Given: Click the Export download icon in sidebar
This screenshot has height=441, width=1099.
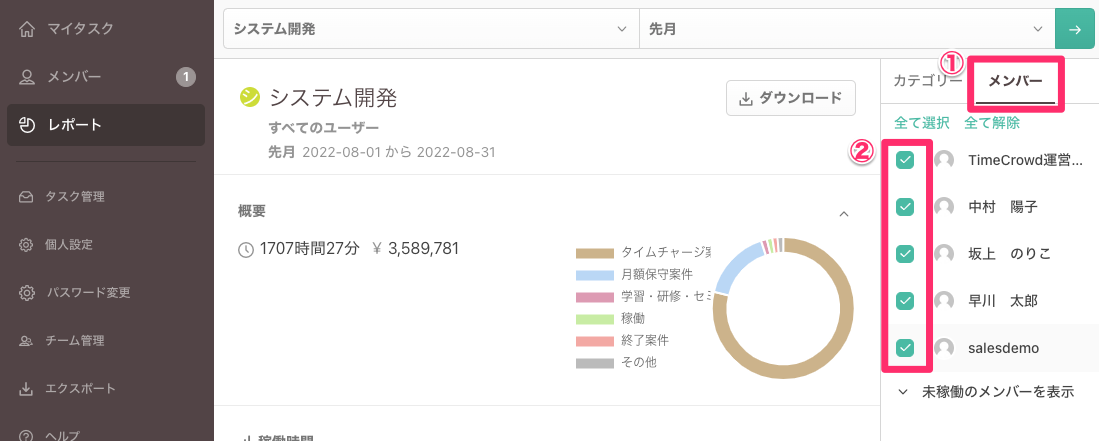Looking at the screenshot, I should pyautogui.click(x=27, y=389).
